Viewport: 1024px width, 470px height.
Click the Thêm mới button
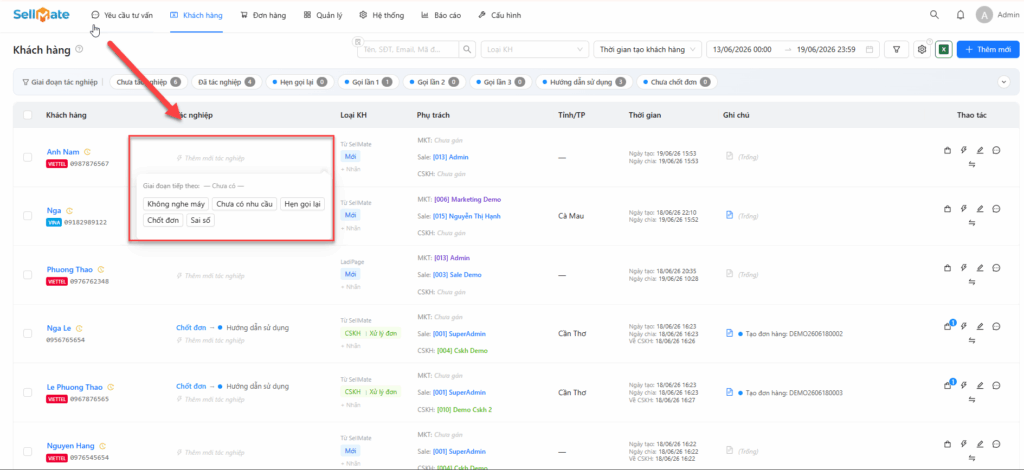[988, 49]
